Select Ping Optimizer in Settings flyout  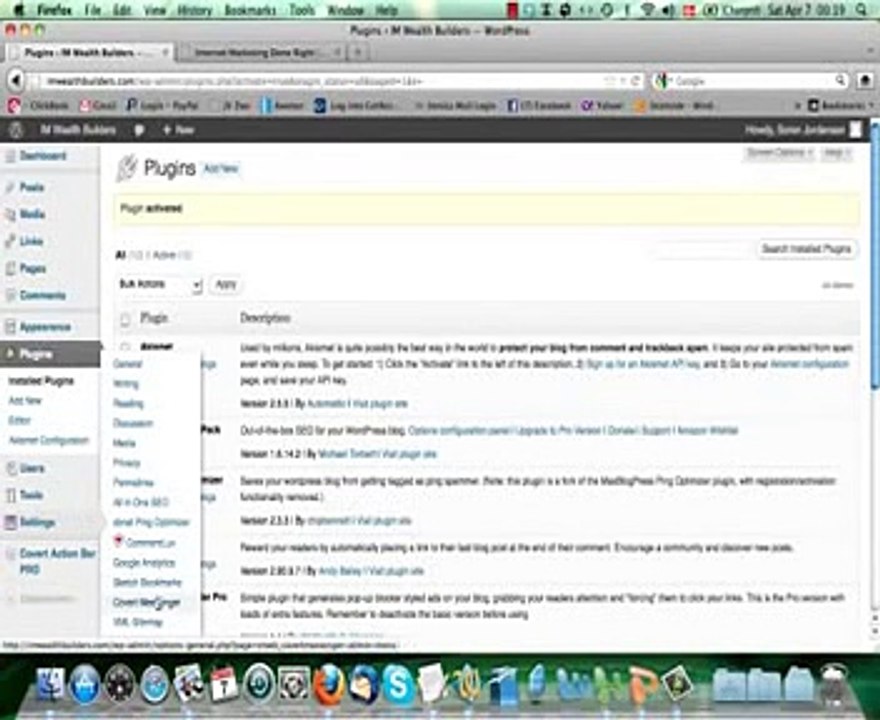152,522
